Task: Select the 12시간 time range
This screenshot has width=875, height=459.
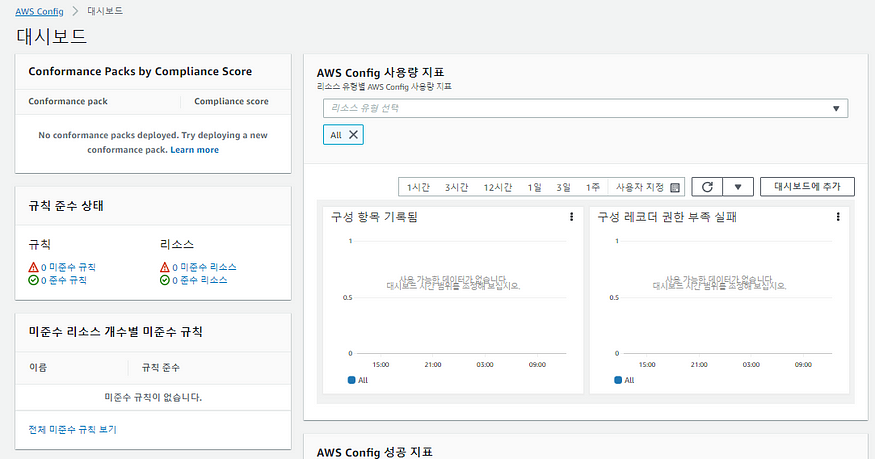Action: tap(498, 187)
